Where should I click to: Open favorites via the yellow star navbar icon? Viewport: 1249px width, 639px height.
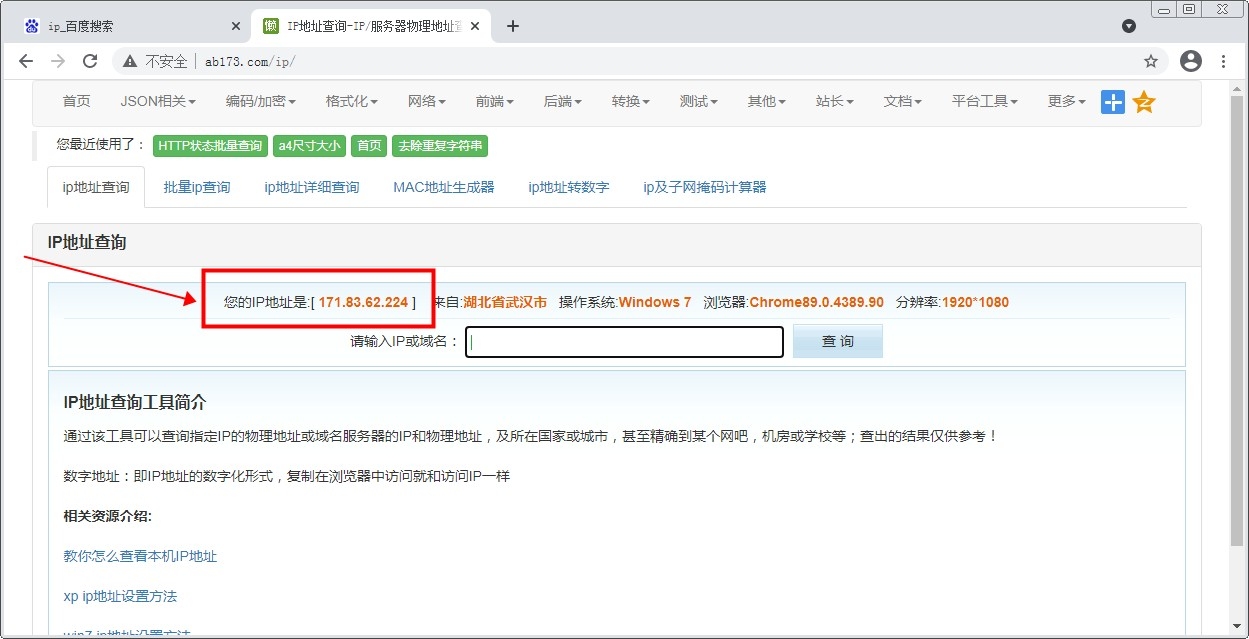click(x=1143, y=101)
